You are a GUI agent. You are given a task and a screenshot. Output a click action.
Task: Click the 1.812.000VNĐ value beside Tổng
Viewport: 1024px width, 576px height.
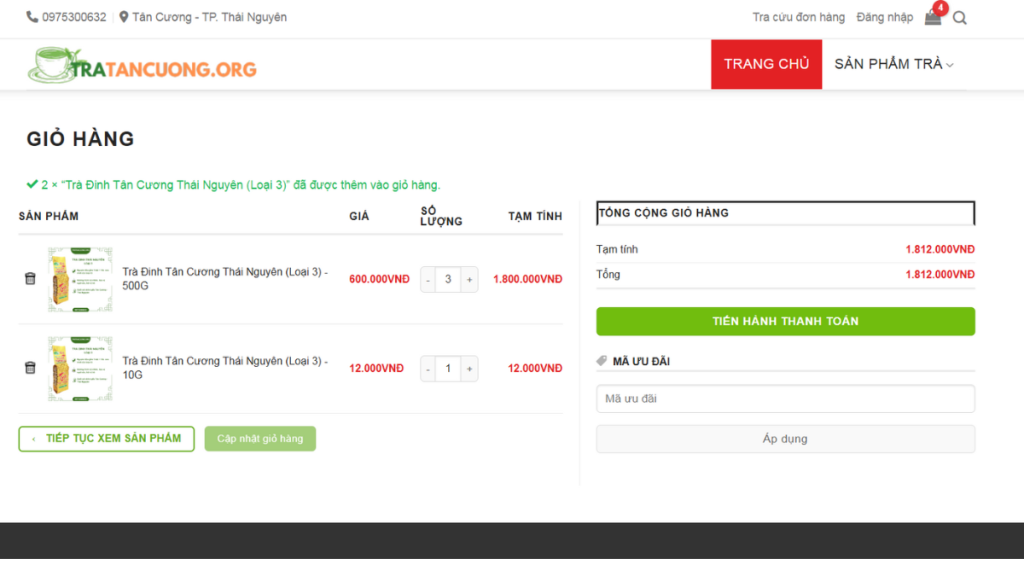[x=940, y=274]
